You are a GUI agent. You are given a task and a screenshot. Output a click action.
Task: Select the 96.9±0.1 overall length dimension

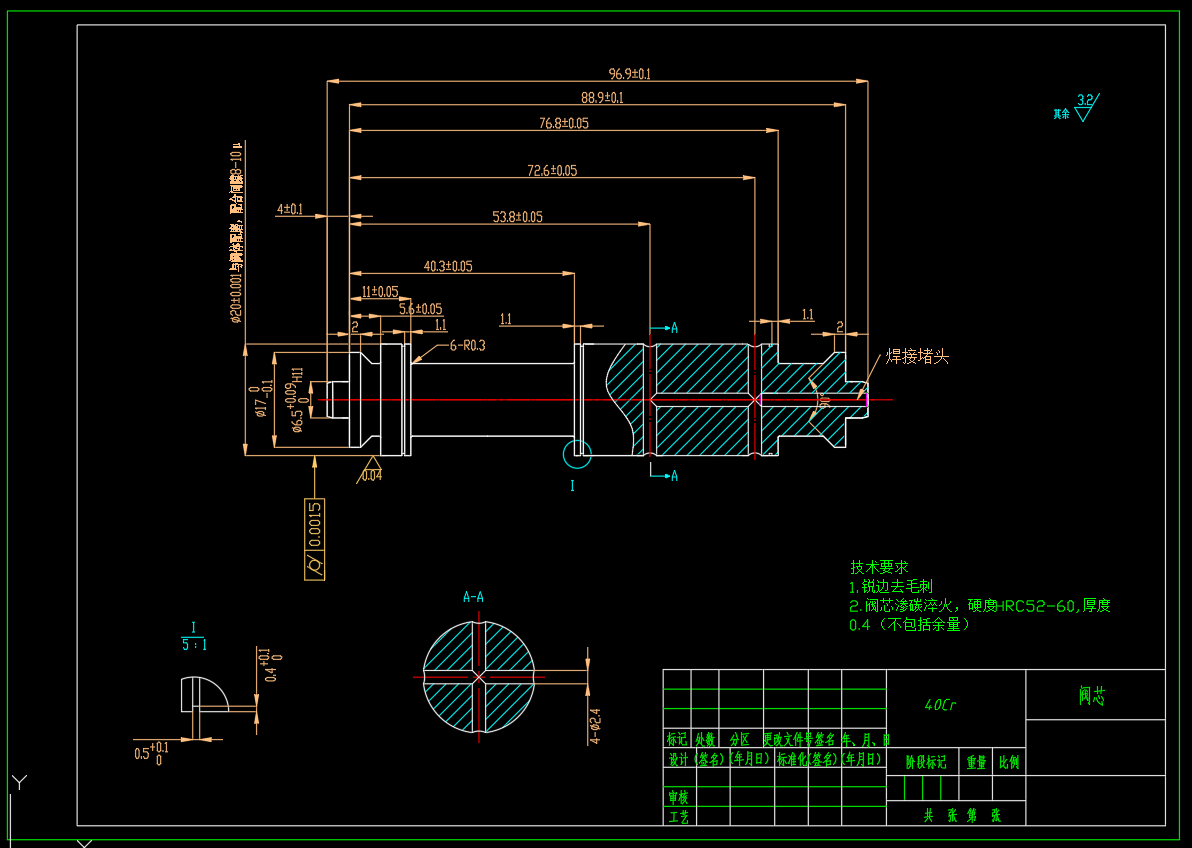[629, 74]
